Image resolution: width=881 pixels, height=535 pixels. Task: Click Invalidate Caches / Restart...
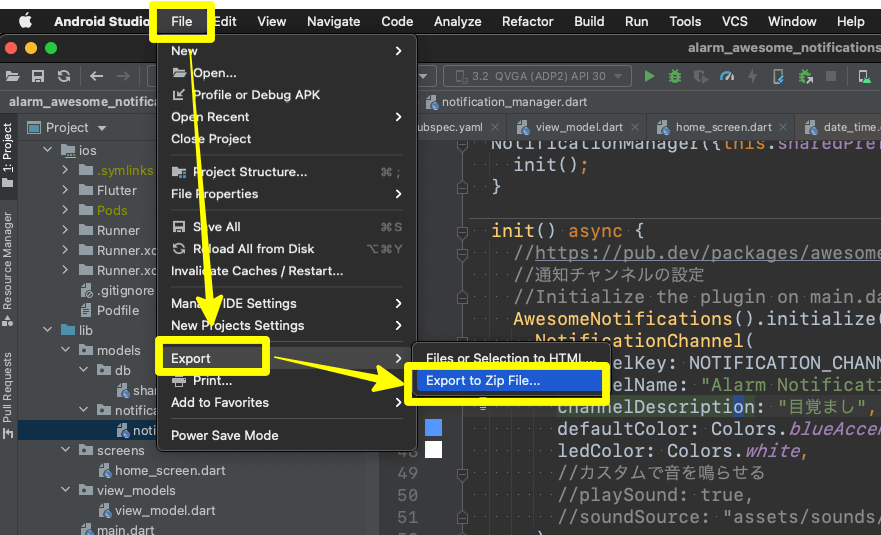click(x=287, y=271)
